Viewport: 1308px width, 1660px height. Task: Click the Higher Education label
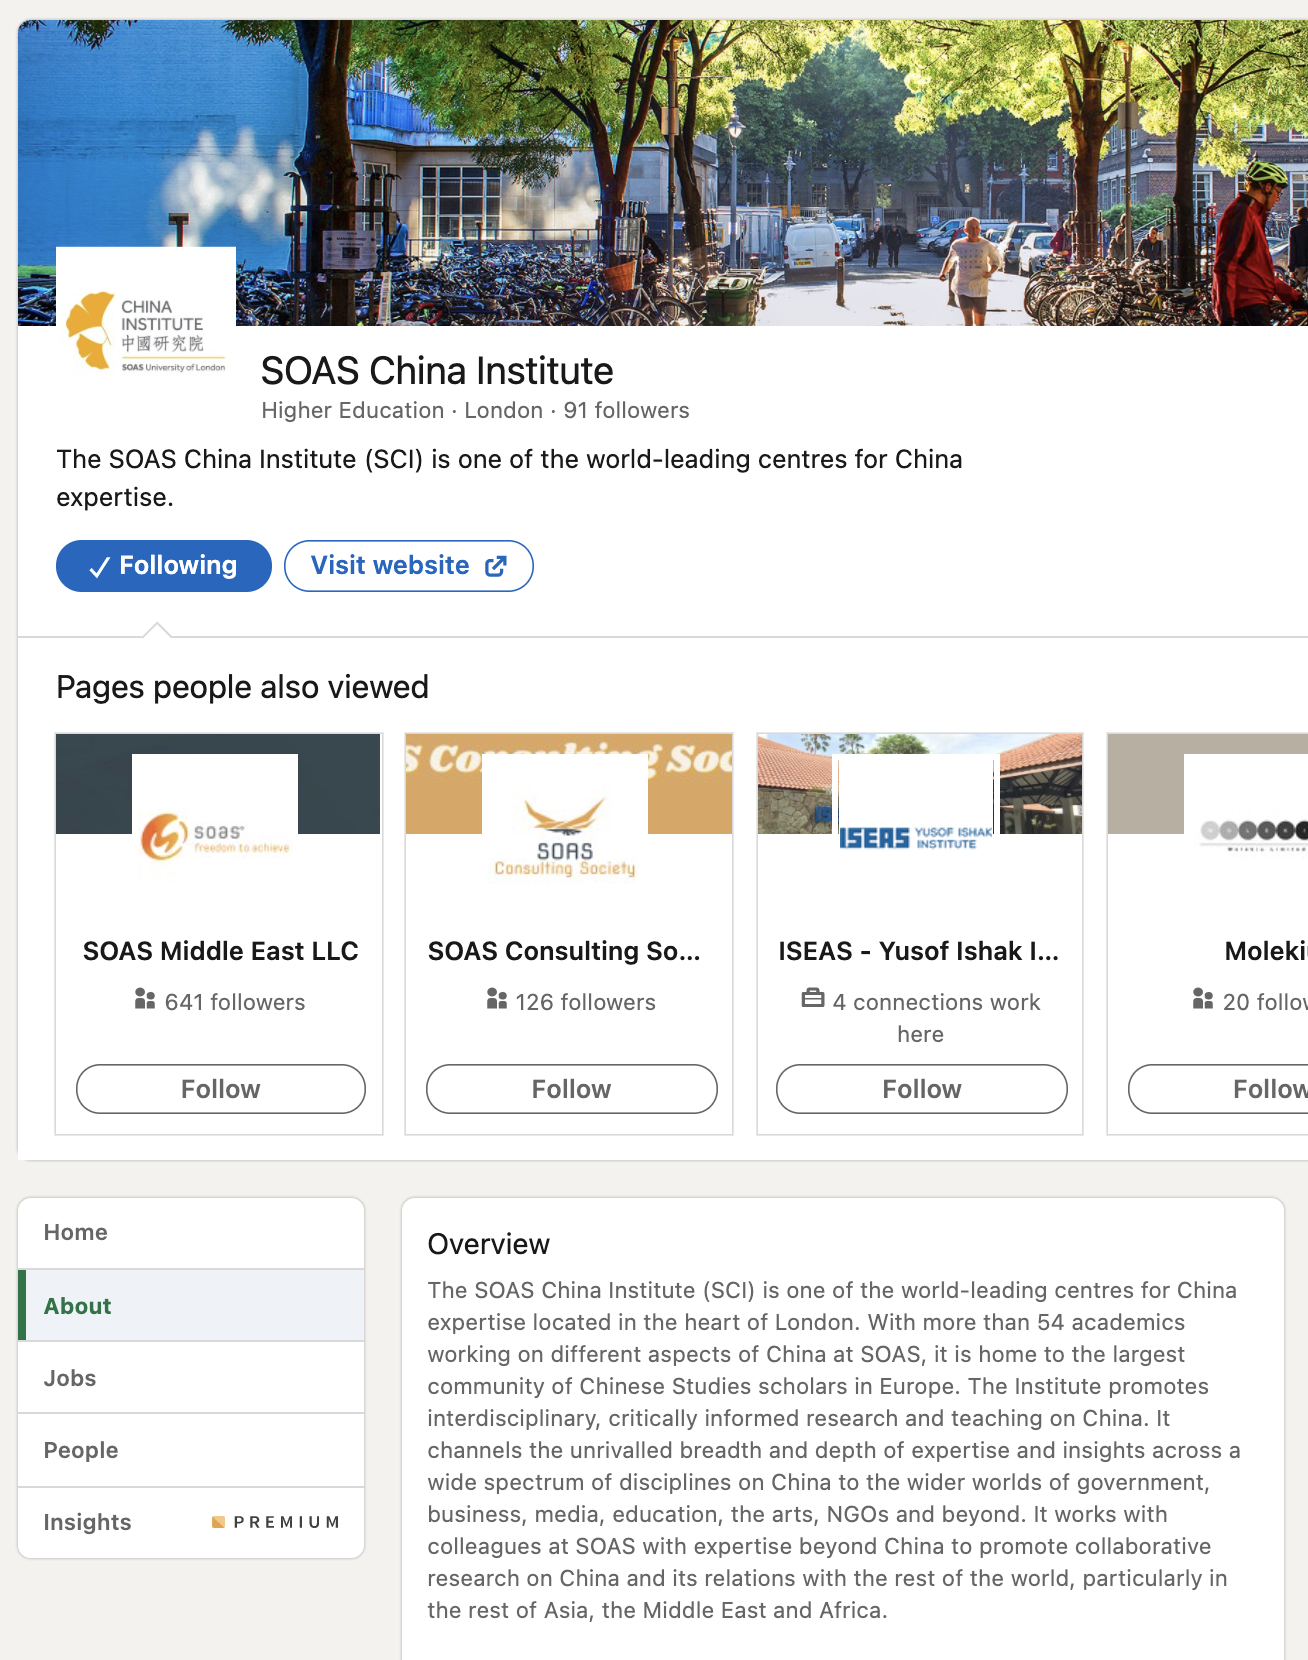tap(352, 411)
